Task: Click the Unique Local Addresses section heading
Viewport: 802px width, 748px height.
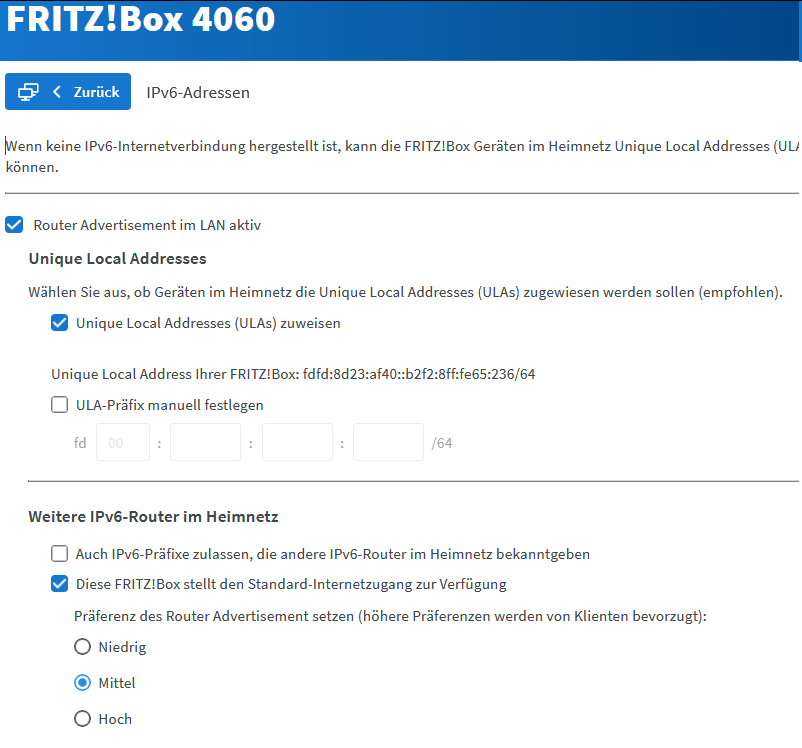Action: [x=118, y=258]
